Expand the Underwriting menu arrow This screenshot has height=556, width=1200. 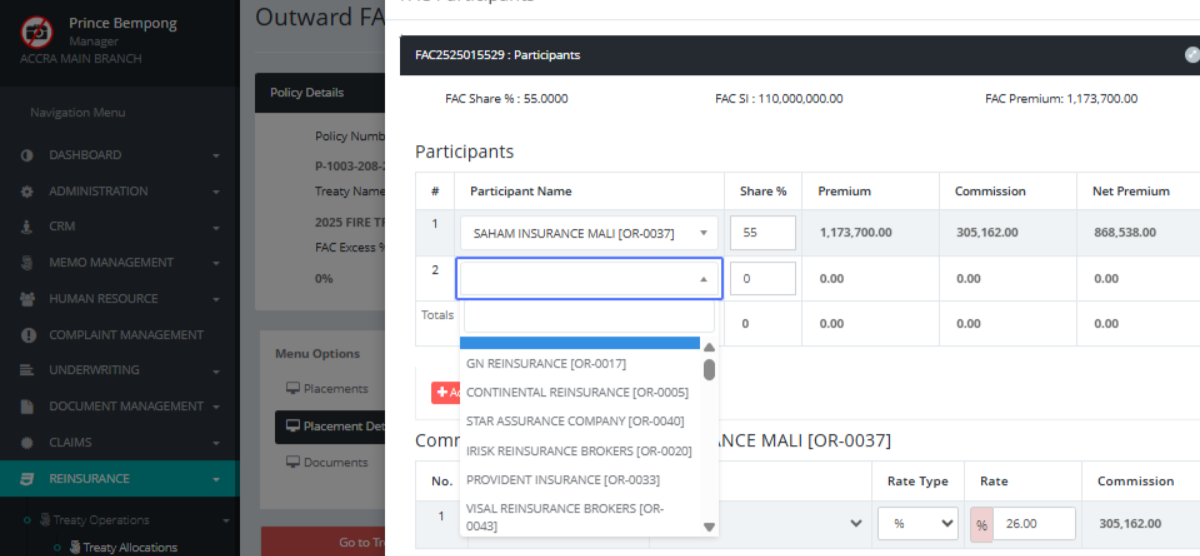coord(216,371)
